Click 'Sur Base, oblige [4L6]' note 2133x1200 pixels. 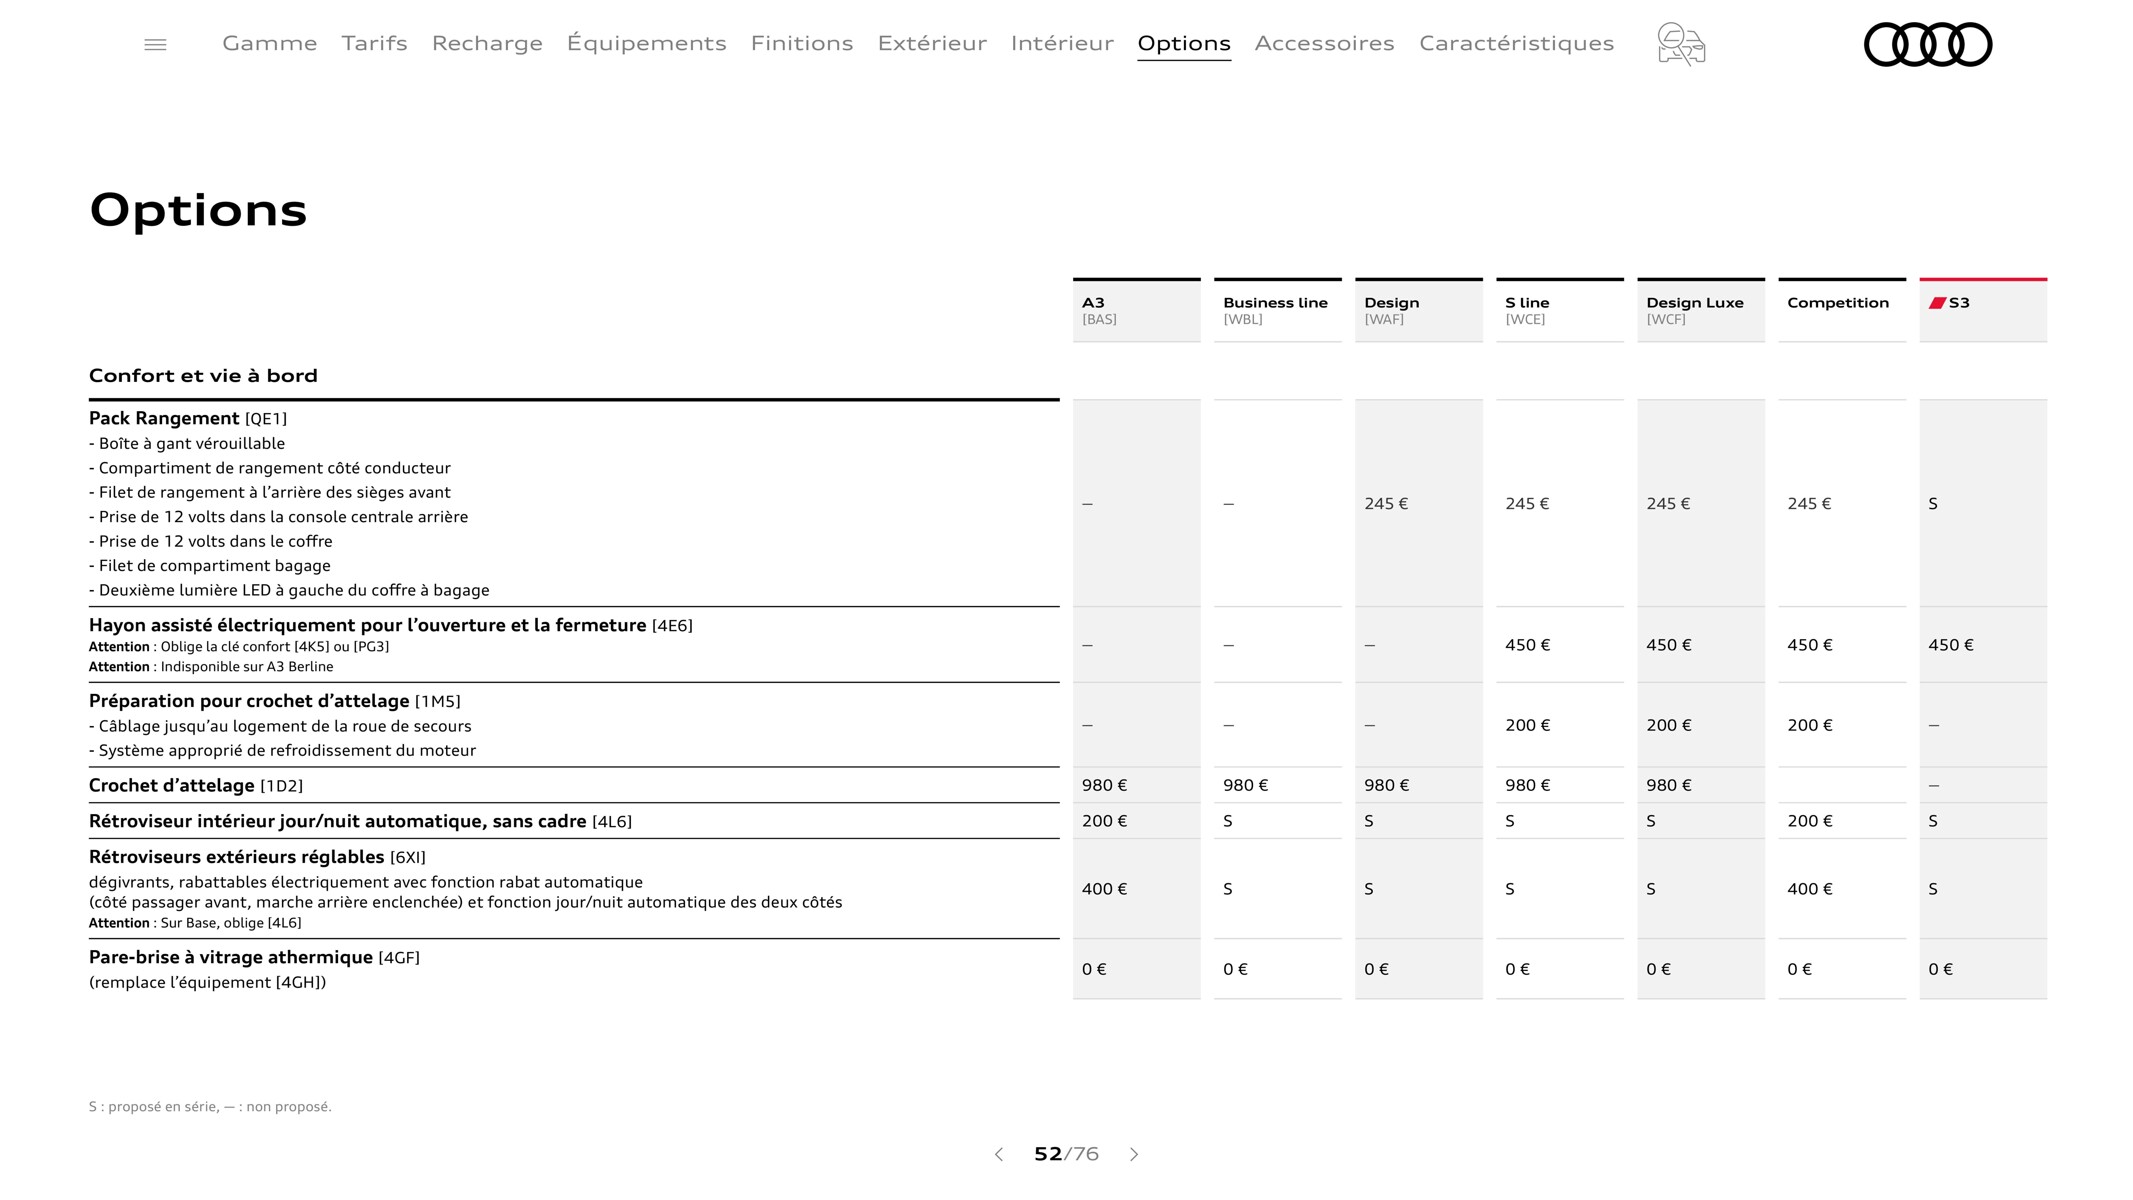point(195,923)
